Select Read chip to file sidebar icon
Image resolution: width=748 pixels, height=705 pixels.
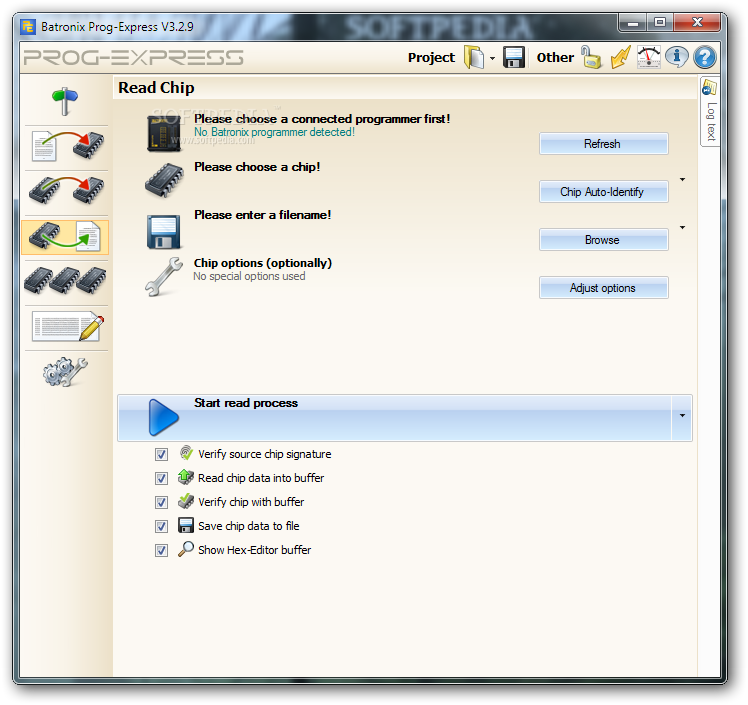click(x=65, y=237)
